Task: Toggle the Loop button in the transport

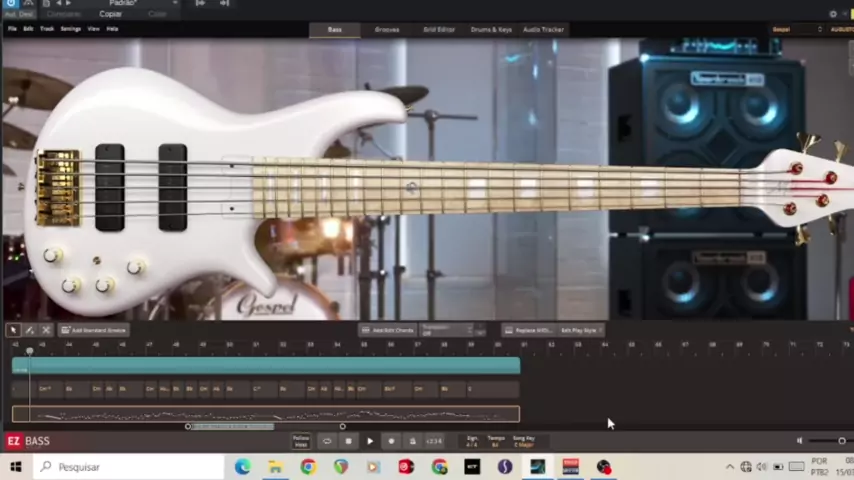Action: pos(326,441)
